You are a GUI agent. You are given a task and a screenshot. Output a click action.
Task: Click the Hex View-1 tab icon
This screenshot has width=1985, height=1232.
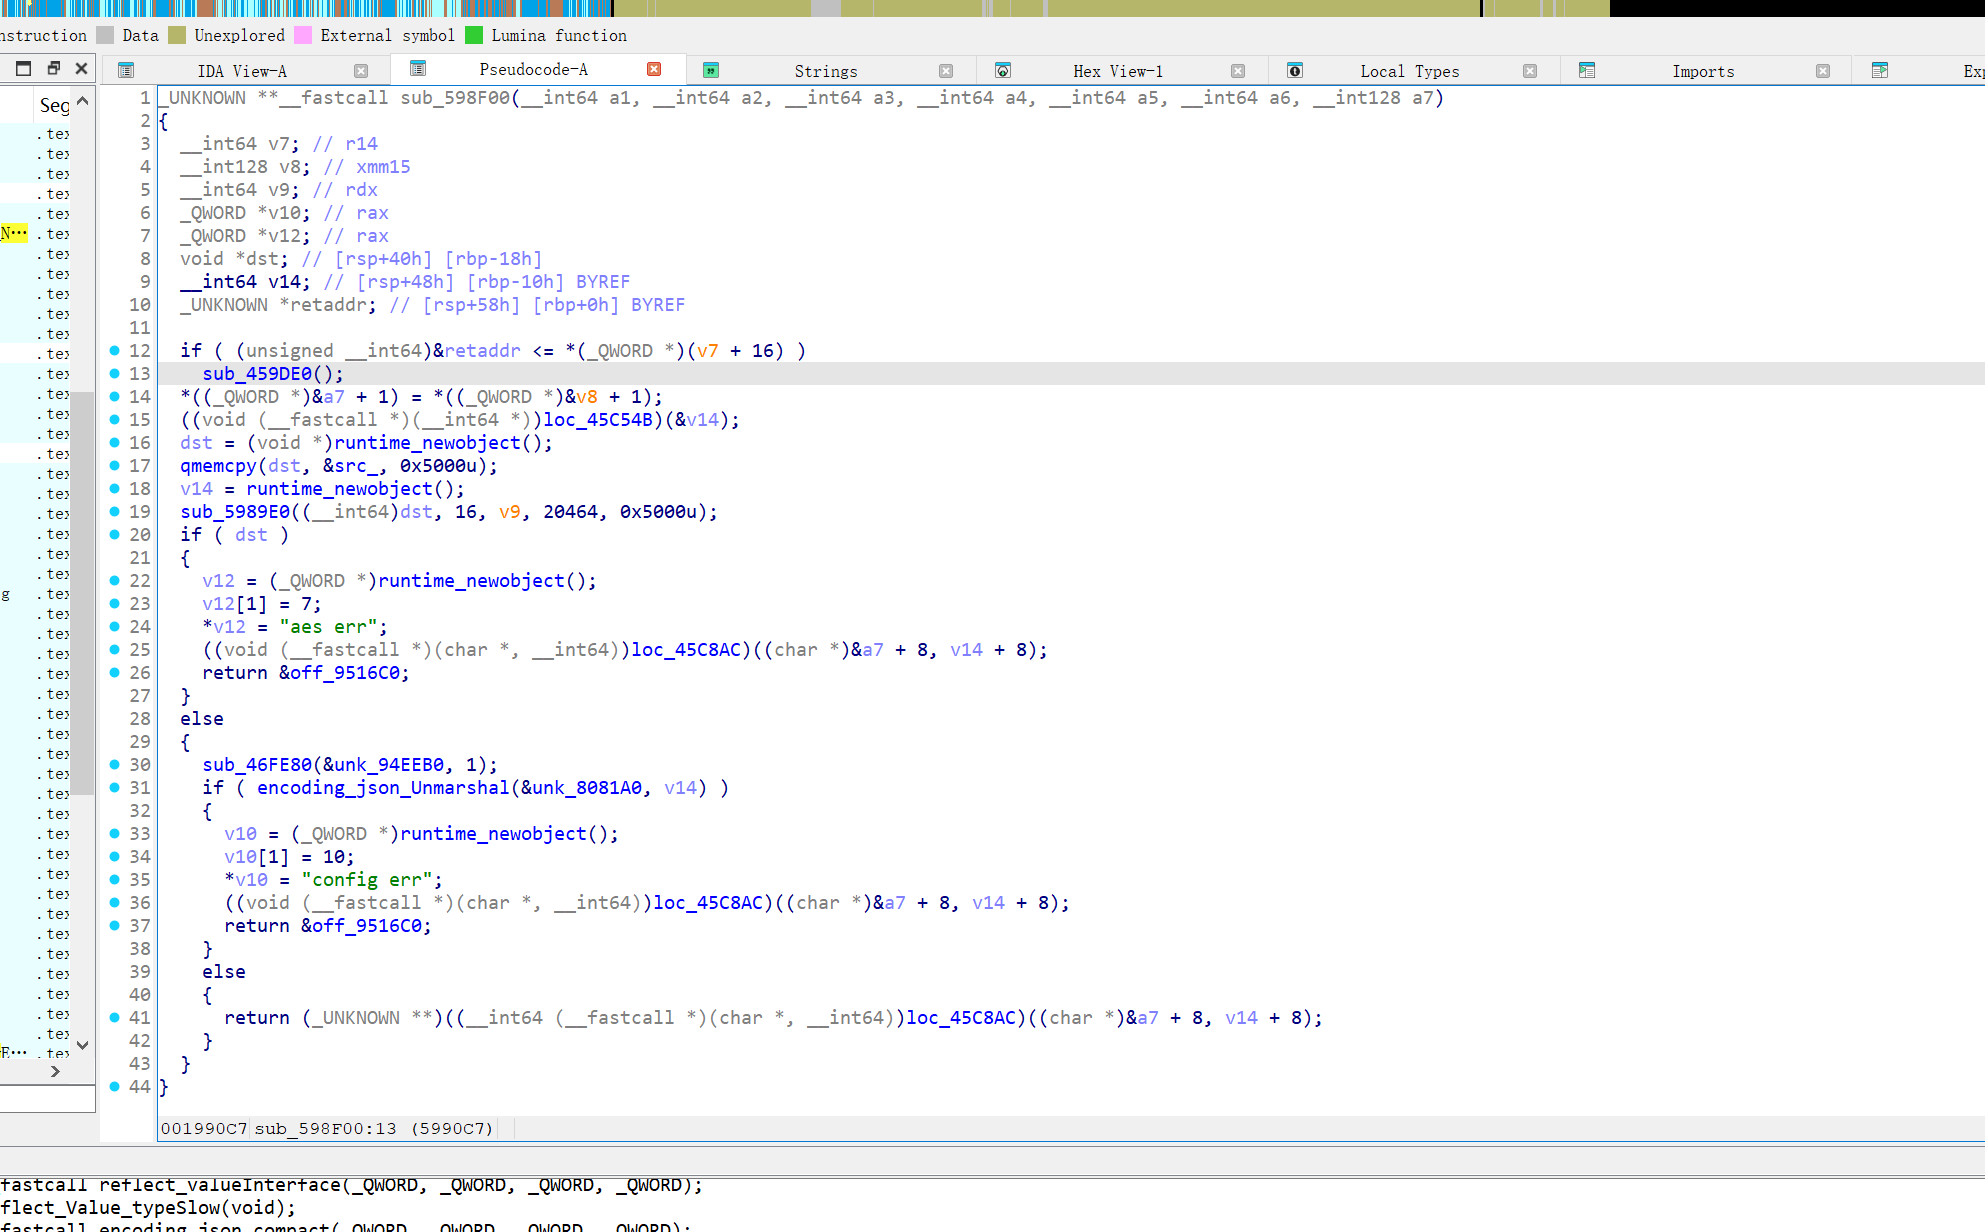coord(1003,70)
